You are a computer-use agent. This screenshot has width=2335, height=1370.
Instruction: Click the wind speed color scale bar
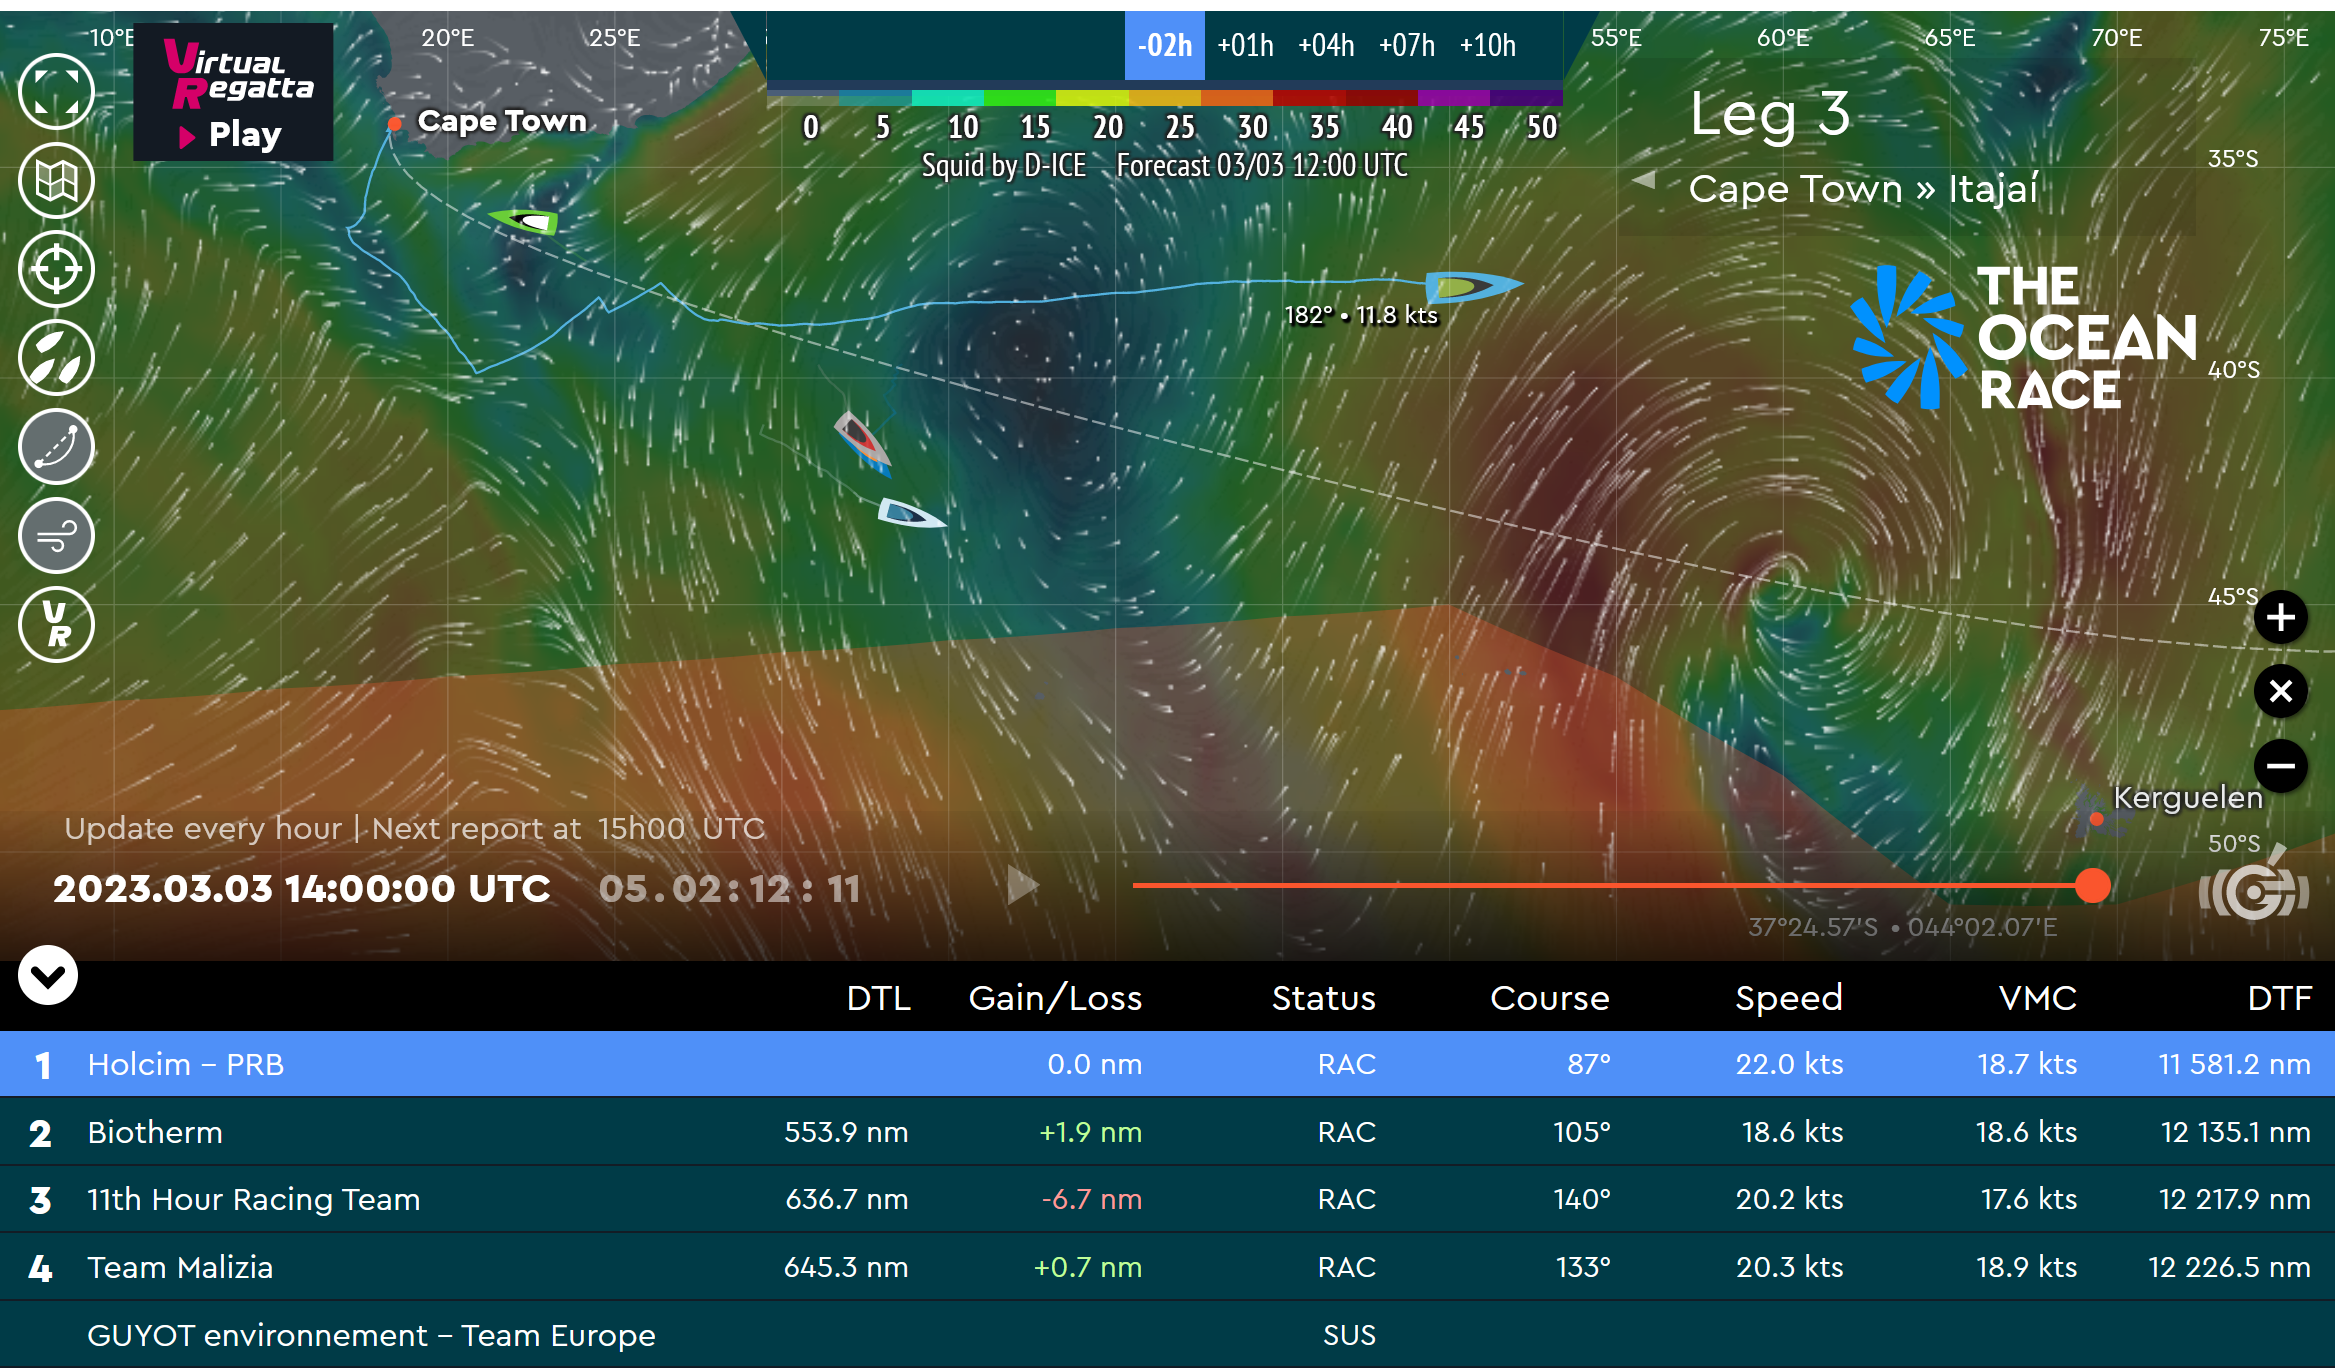1165,98
